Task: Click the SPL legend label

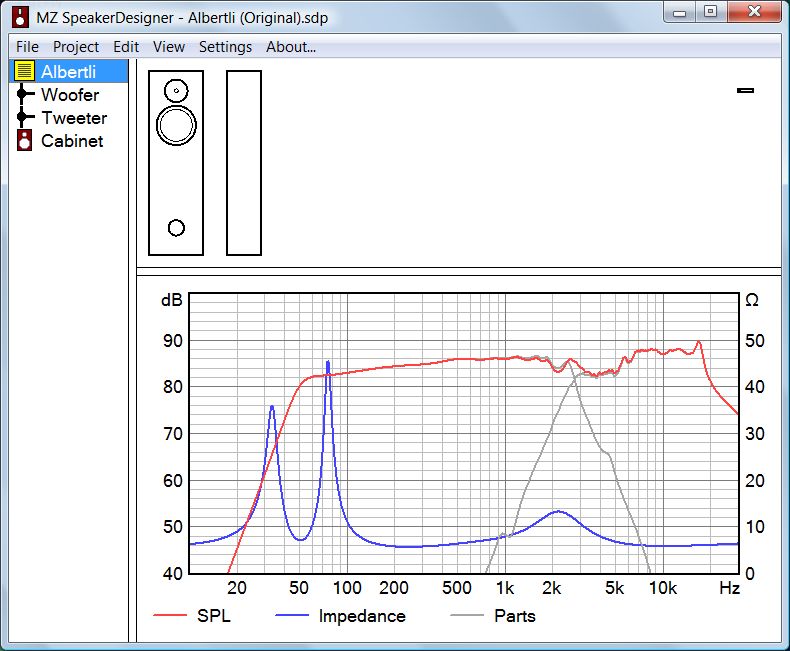Action: click(x=214, y=616)
